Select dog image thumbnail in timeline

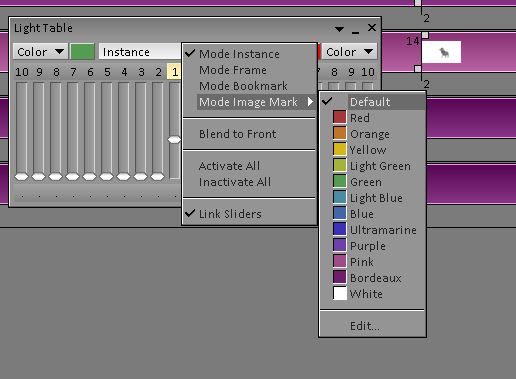(441, 52)
